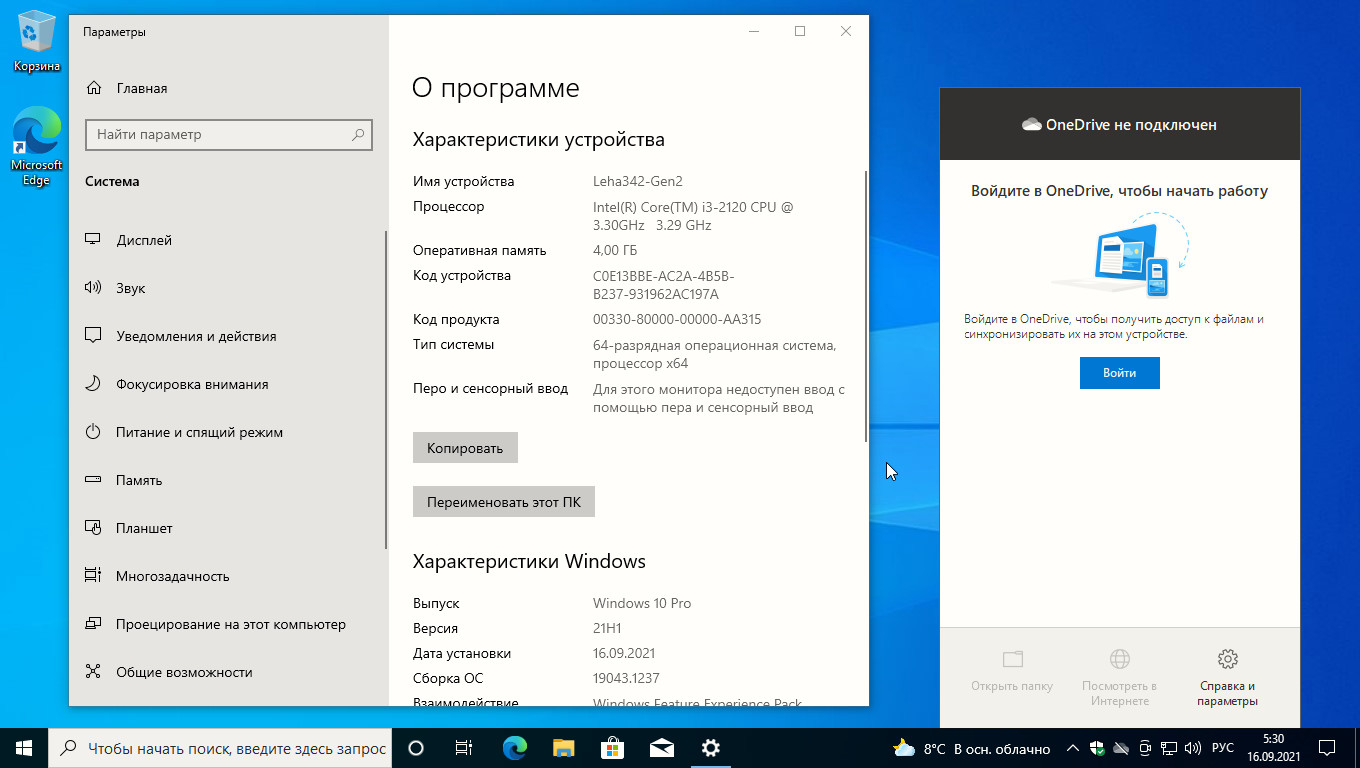Click the Meet Now camera icon in the tray
The width and height of the screenshot is (1360, 768).
(x=1145, y=748)
